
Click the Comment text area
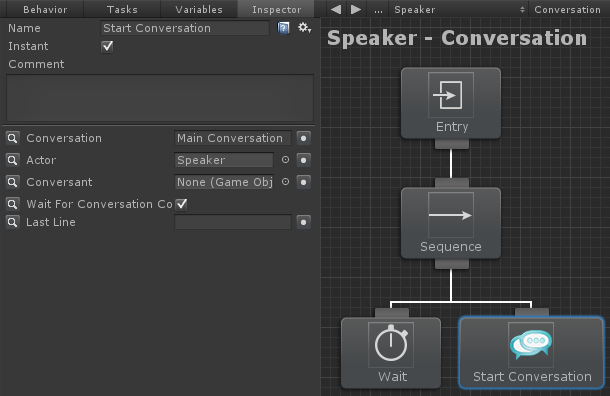point(160,98)
